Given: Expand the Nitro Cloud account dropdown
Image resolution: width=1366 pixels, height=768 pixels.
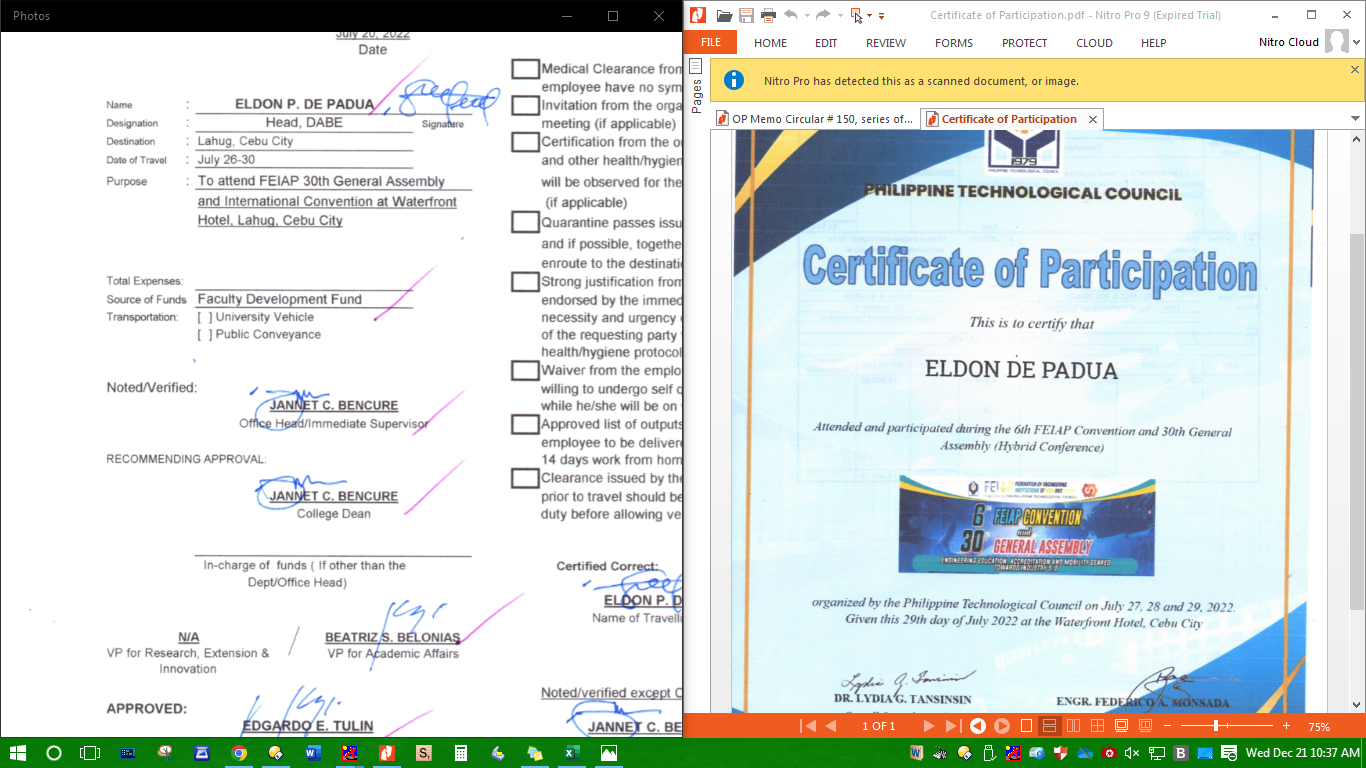Looking at the screenshot, I should click(x=1357, y=43).
